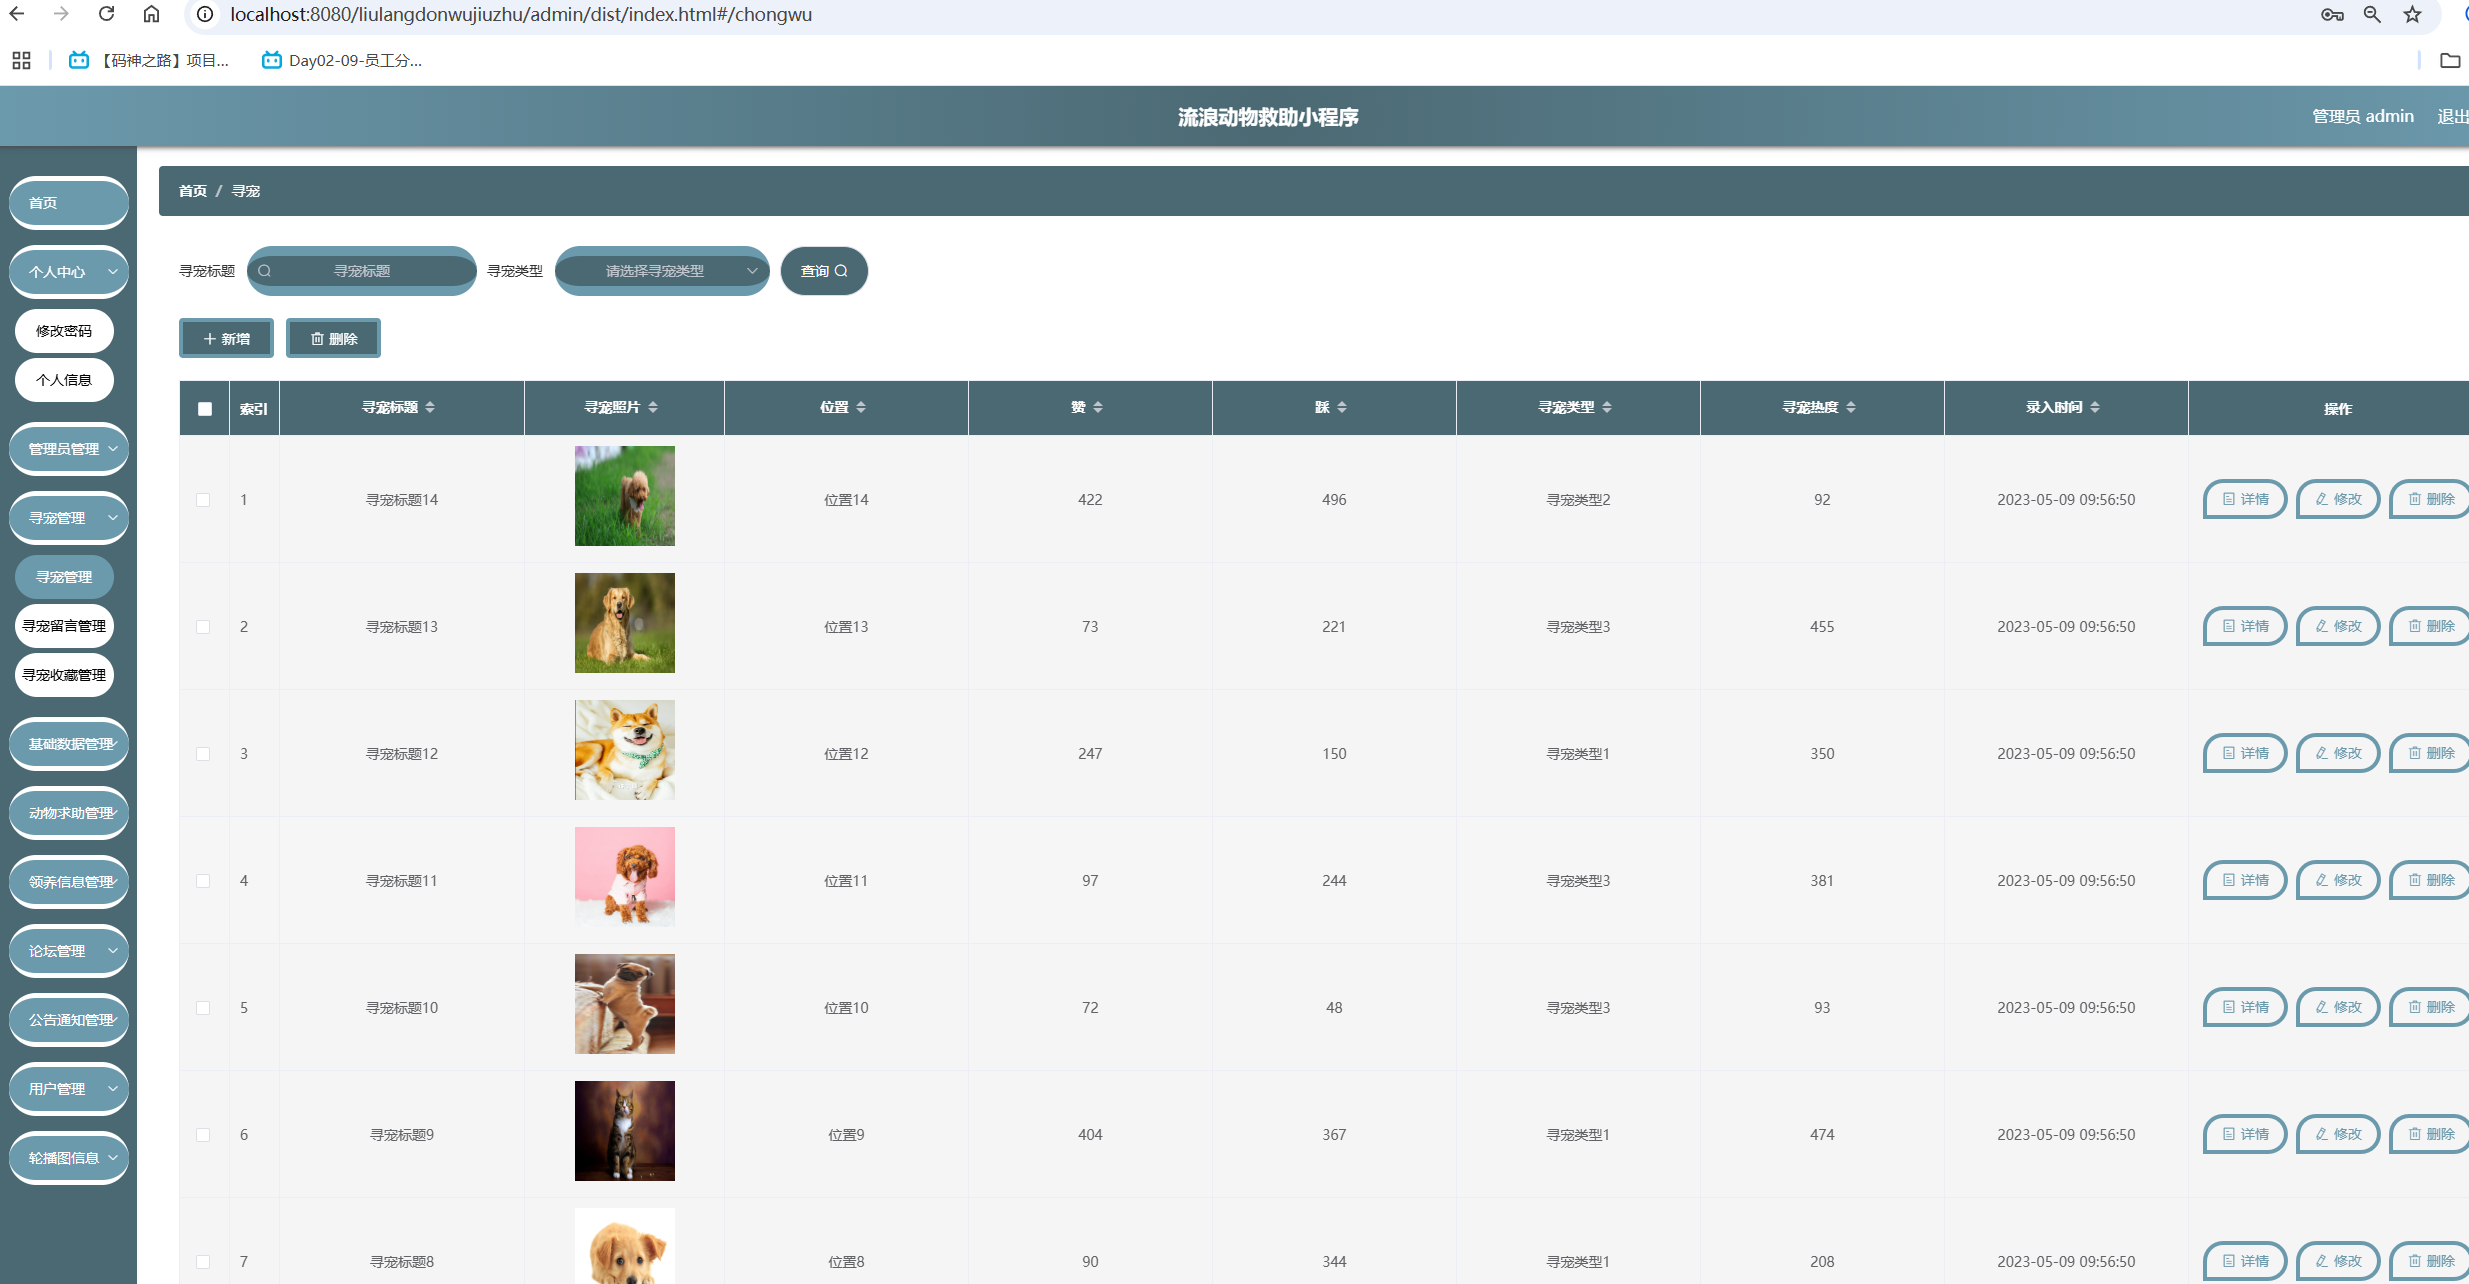Check the checkbox for row 1

(x=203, y=500)
